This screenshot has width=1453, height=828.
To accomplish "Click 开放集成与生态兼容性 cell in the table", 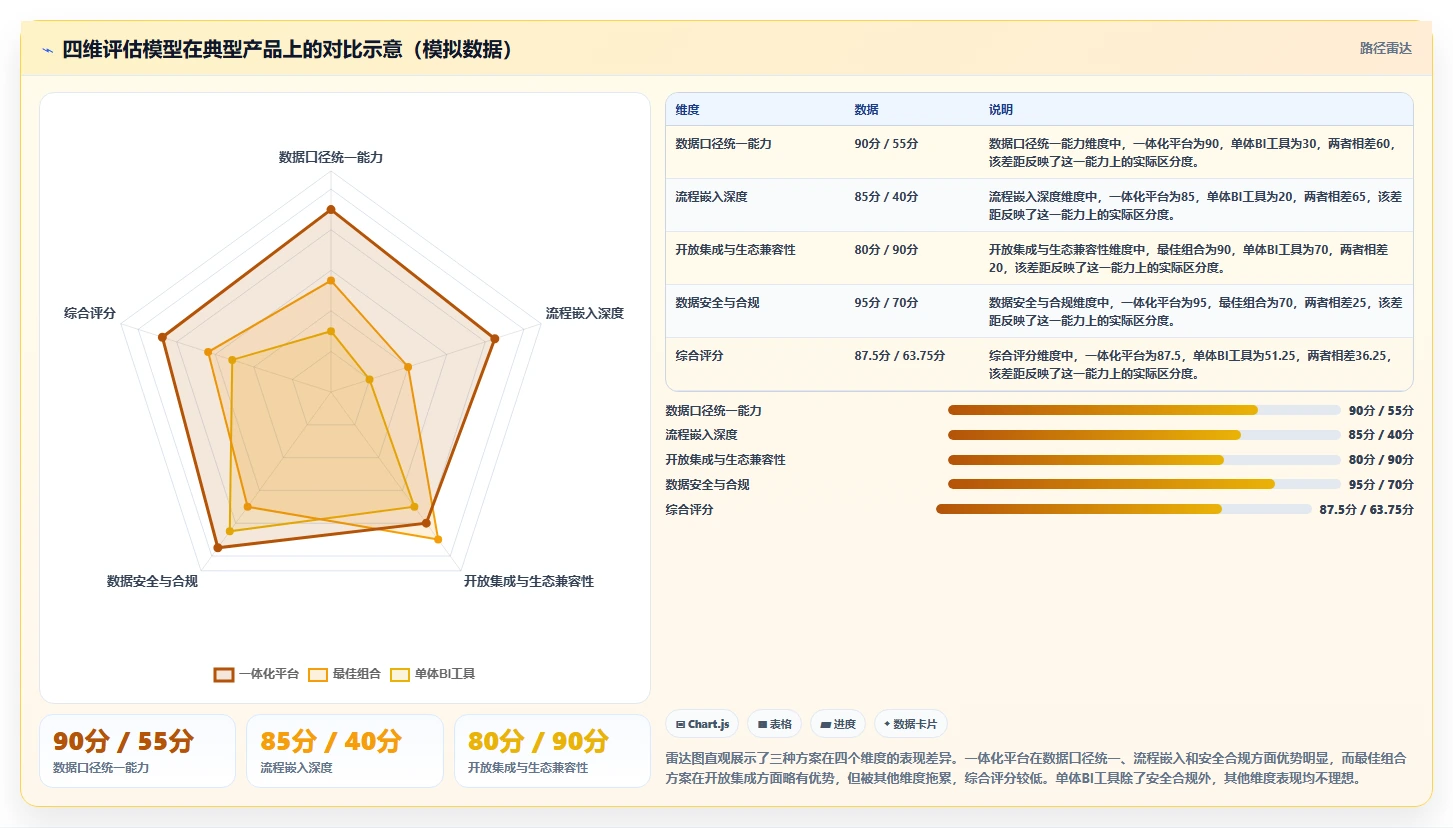I will tap(735, 250).
